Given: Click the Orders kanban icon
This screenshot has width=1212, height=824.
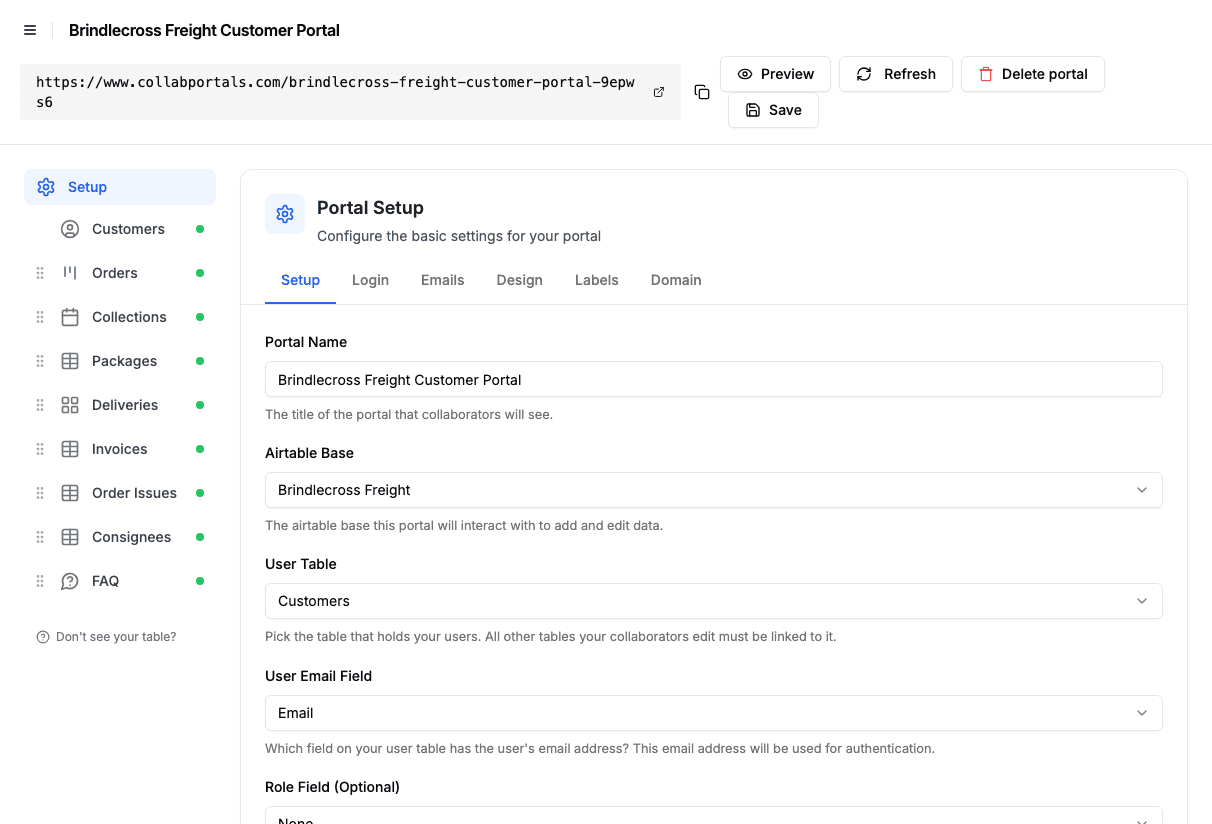Looking at the screenshot, I should (x=70, y=273).
